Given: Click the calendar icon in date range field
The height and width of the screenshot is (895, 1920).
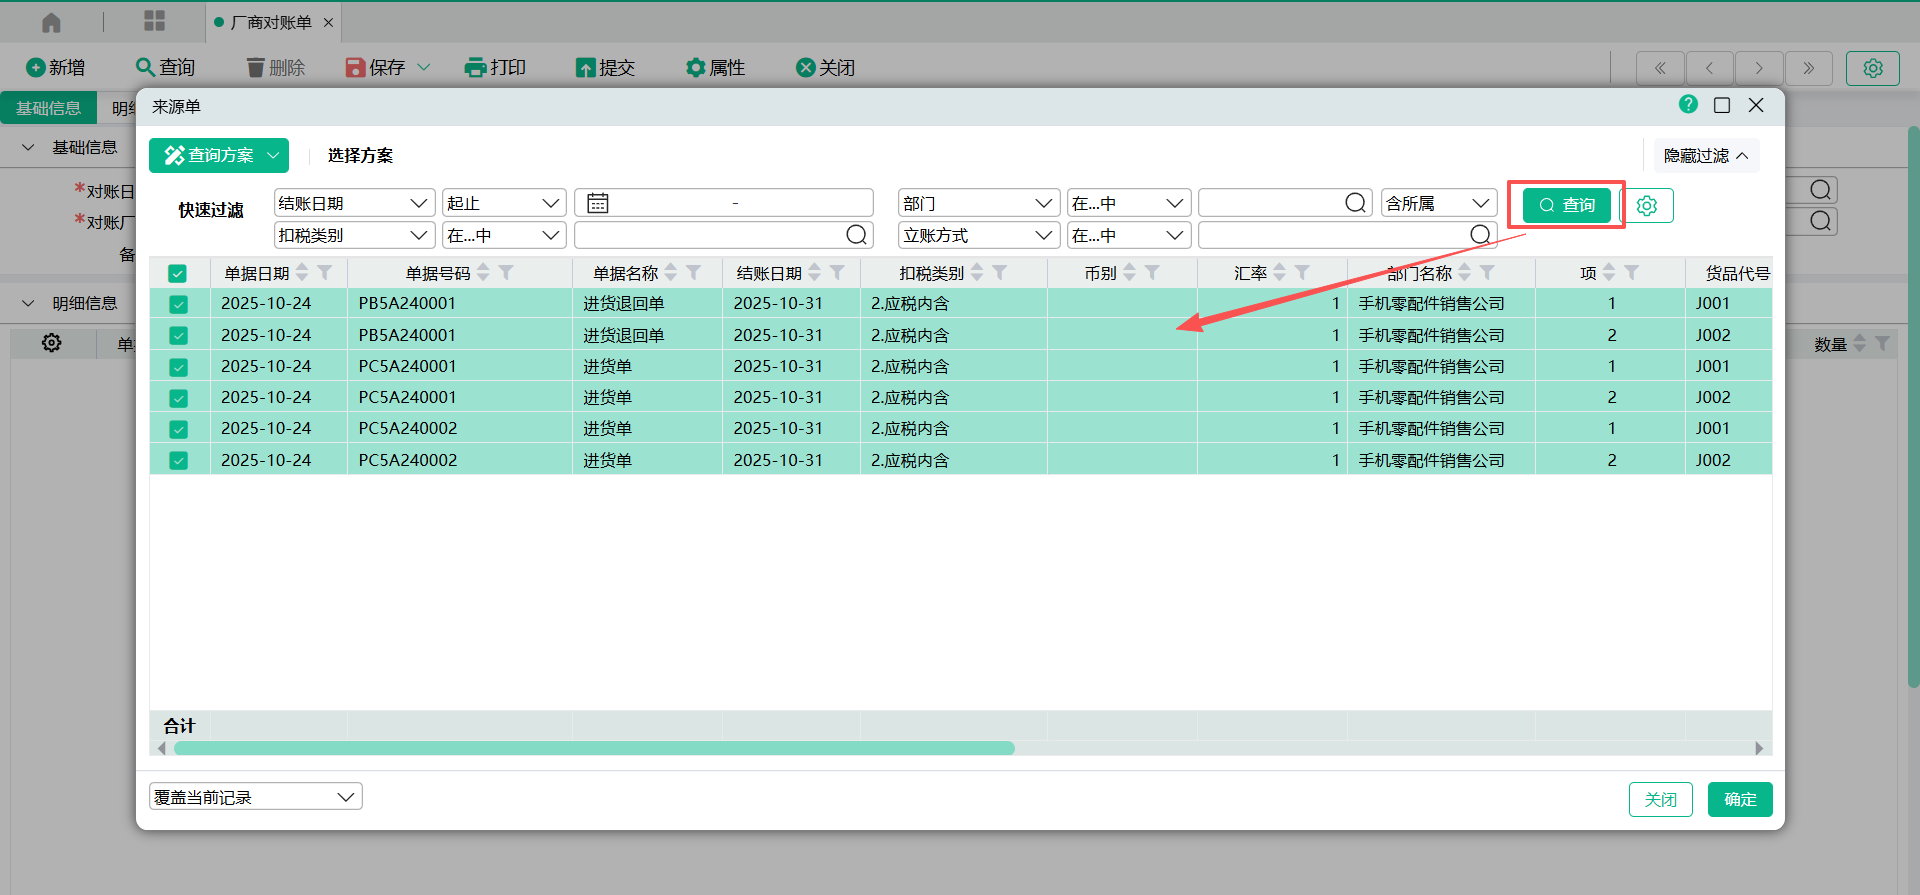Looking at the screenshot, I should coord(598,203).
